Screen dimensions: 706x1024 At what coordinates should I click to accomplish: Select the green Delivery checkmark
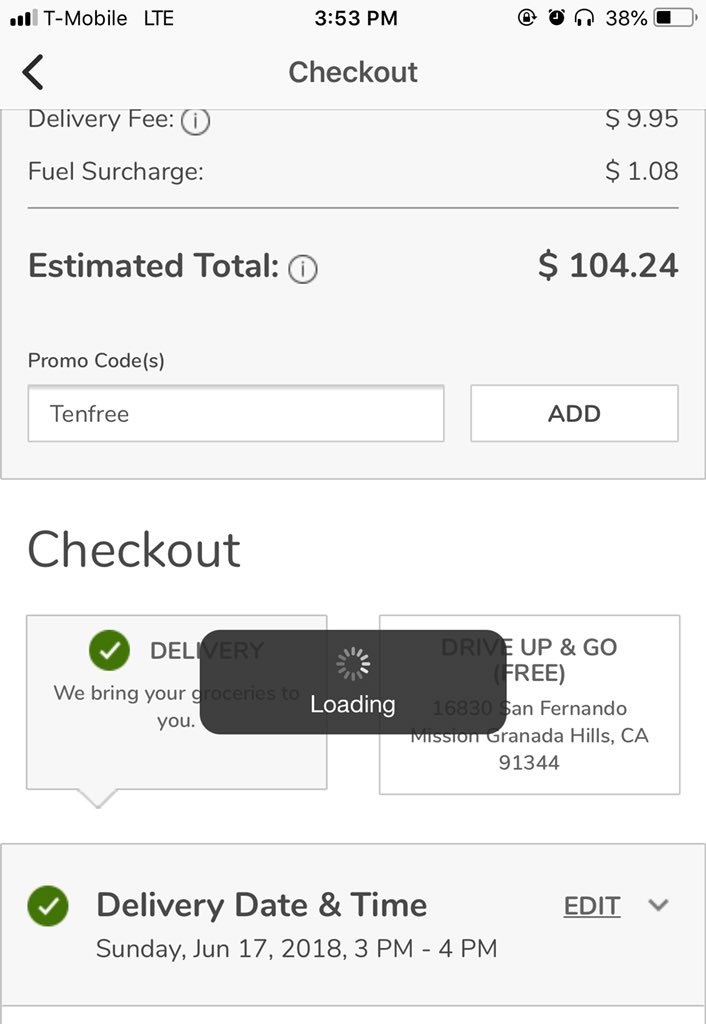pos(110,650)
